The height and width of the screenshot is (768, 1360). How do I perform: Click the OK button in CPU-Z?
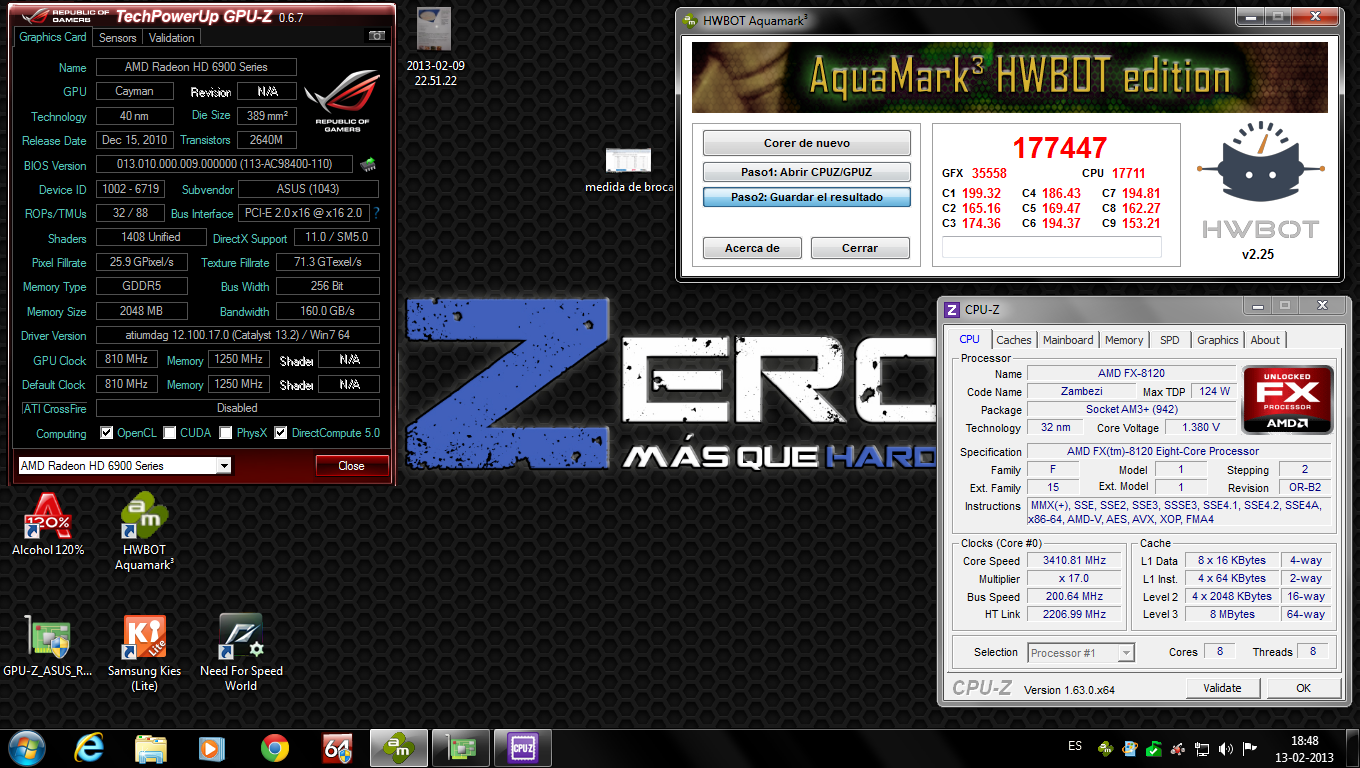click(x=1303, y=688)
